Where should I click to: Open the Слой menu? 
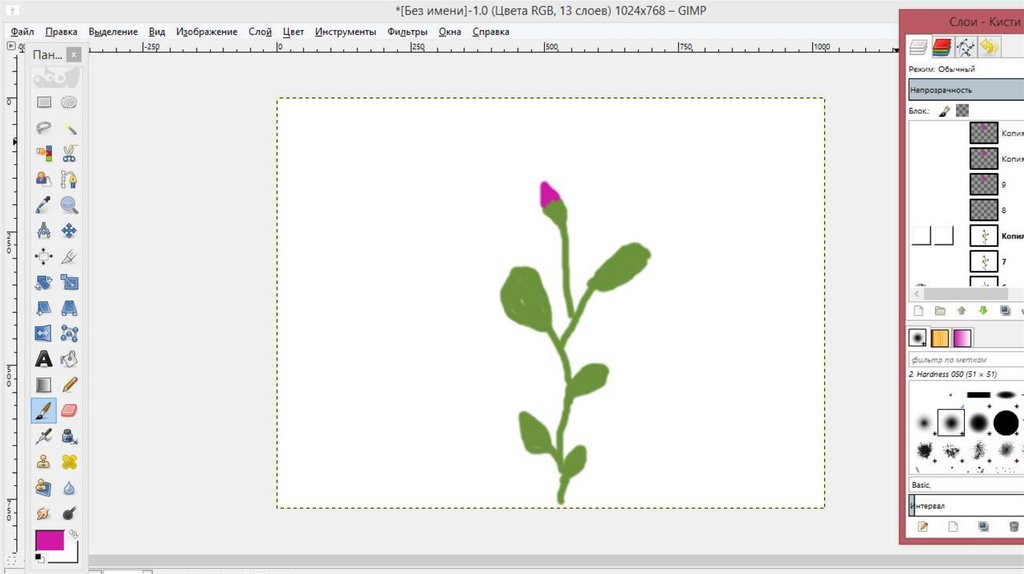tap(260, 32)
